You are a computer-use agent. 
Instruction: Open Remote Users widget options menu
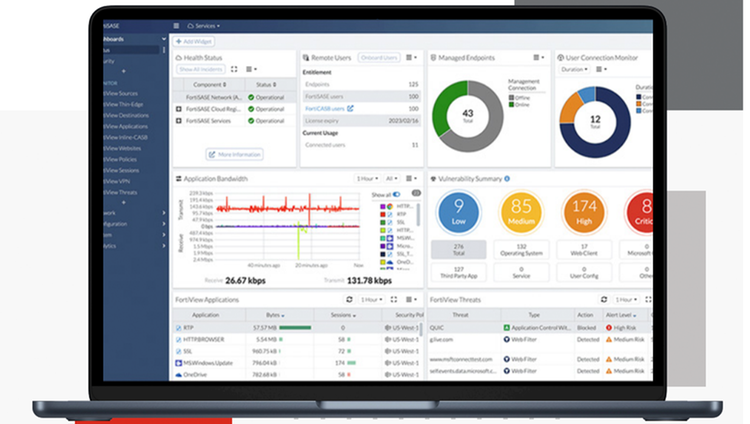[x=411, y=57]
